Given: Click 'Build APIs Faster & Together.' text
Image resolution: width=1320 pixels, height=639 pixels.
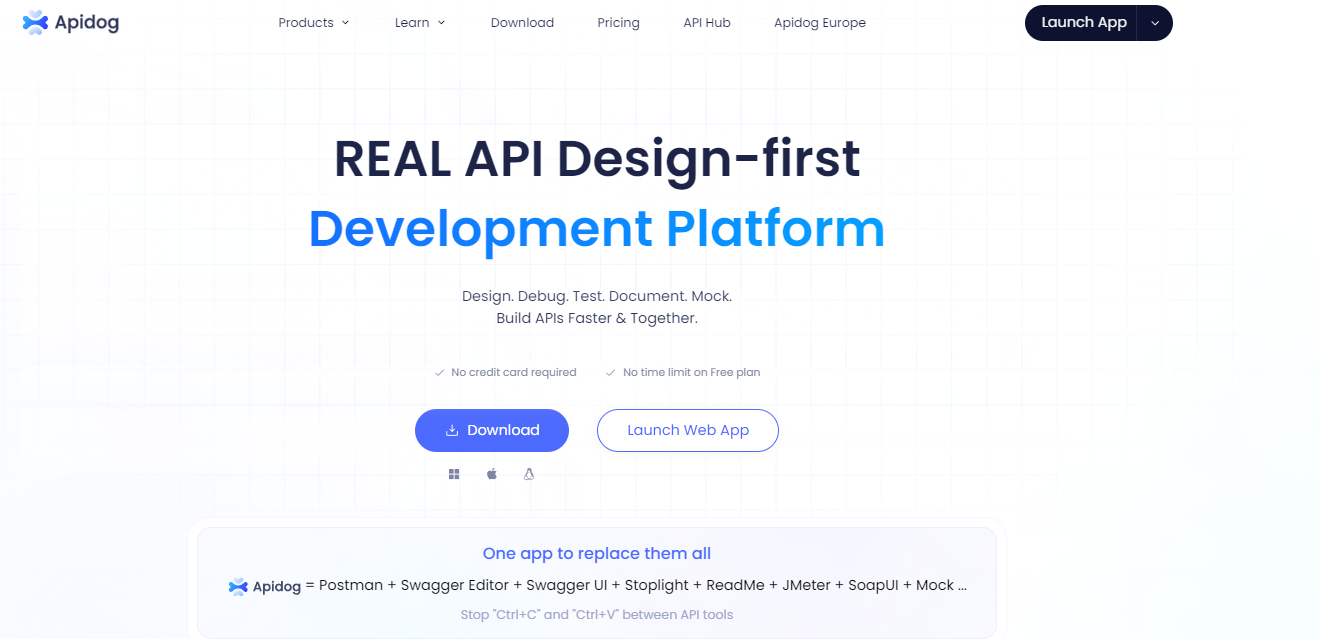Looking at the screenshot, I should pos(597,318).
